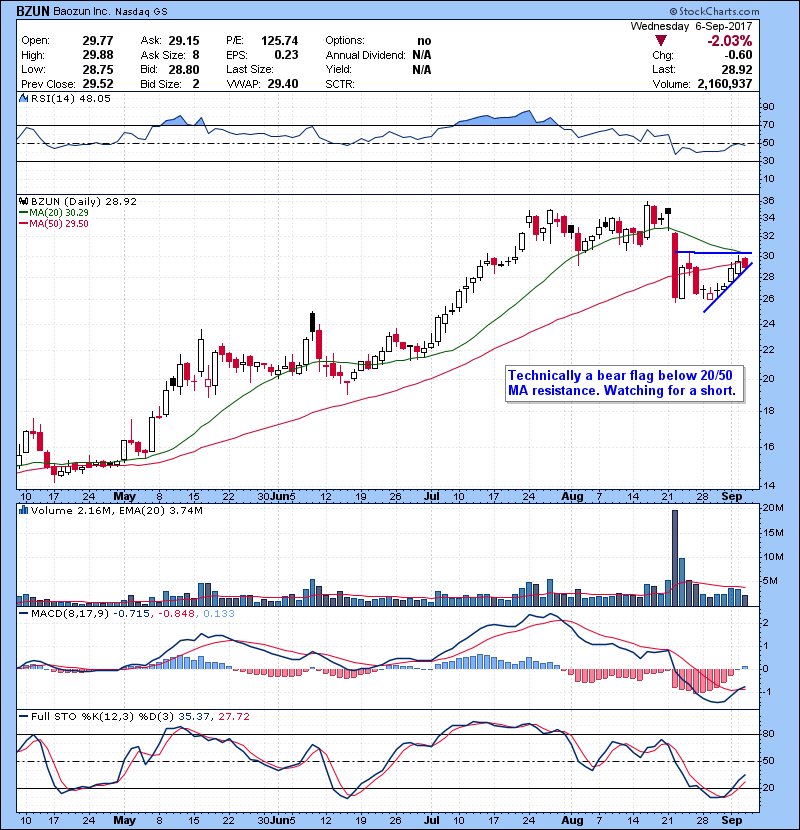Click the Ask Size value 8
Viewport: 800px width, 830px height.
tap(196, 55)
